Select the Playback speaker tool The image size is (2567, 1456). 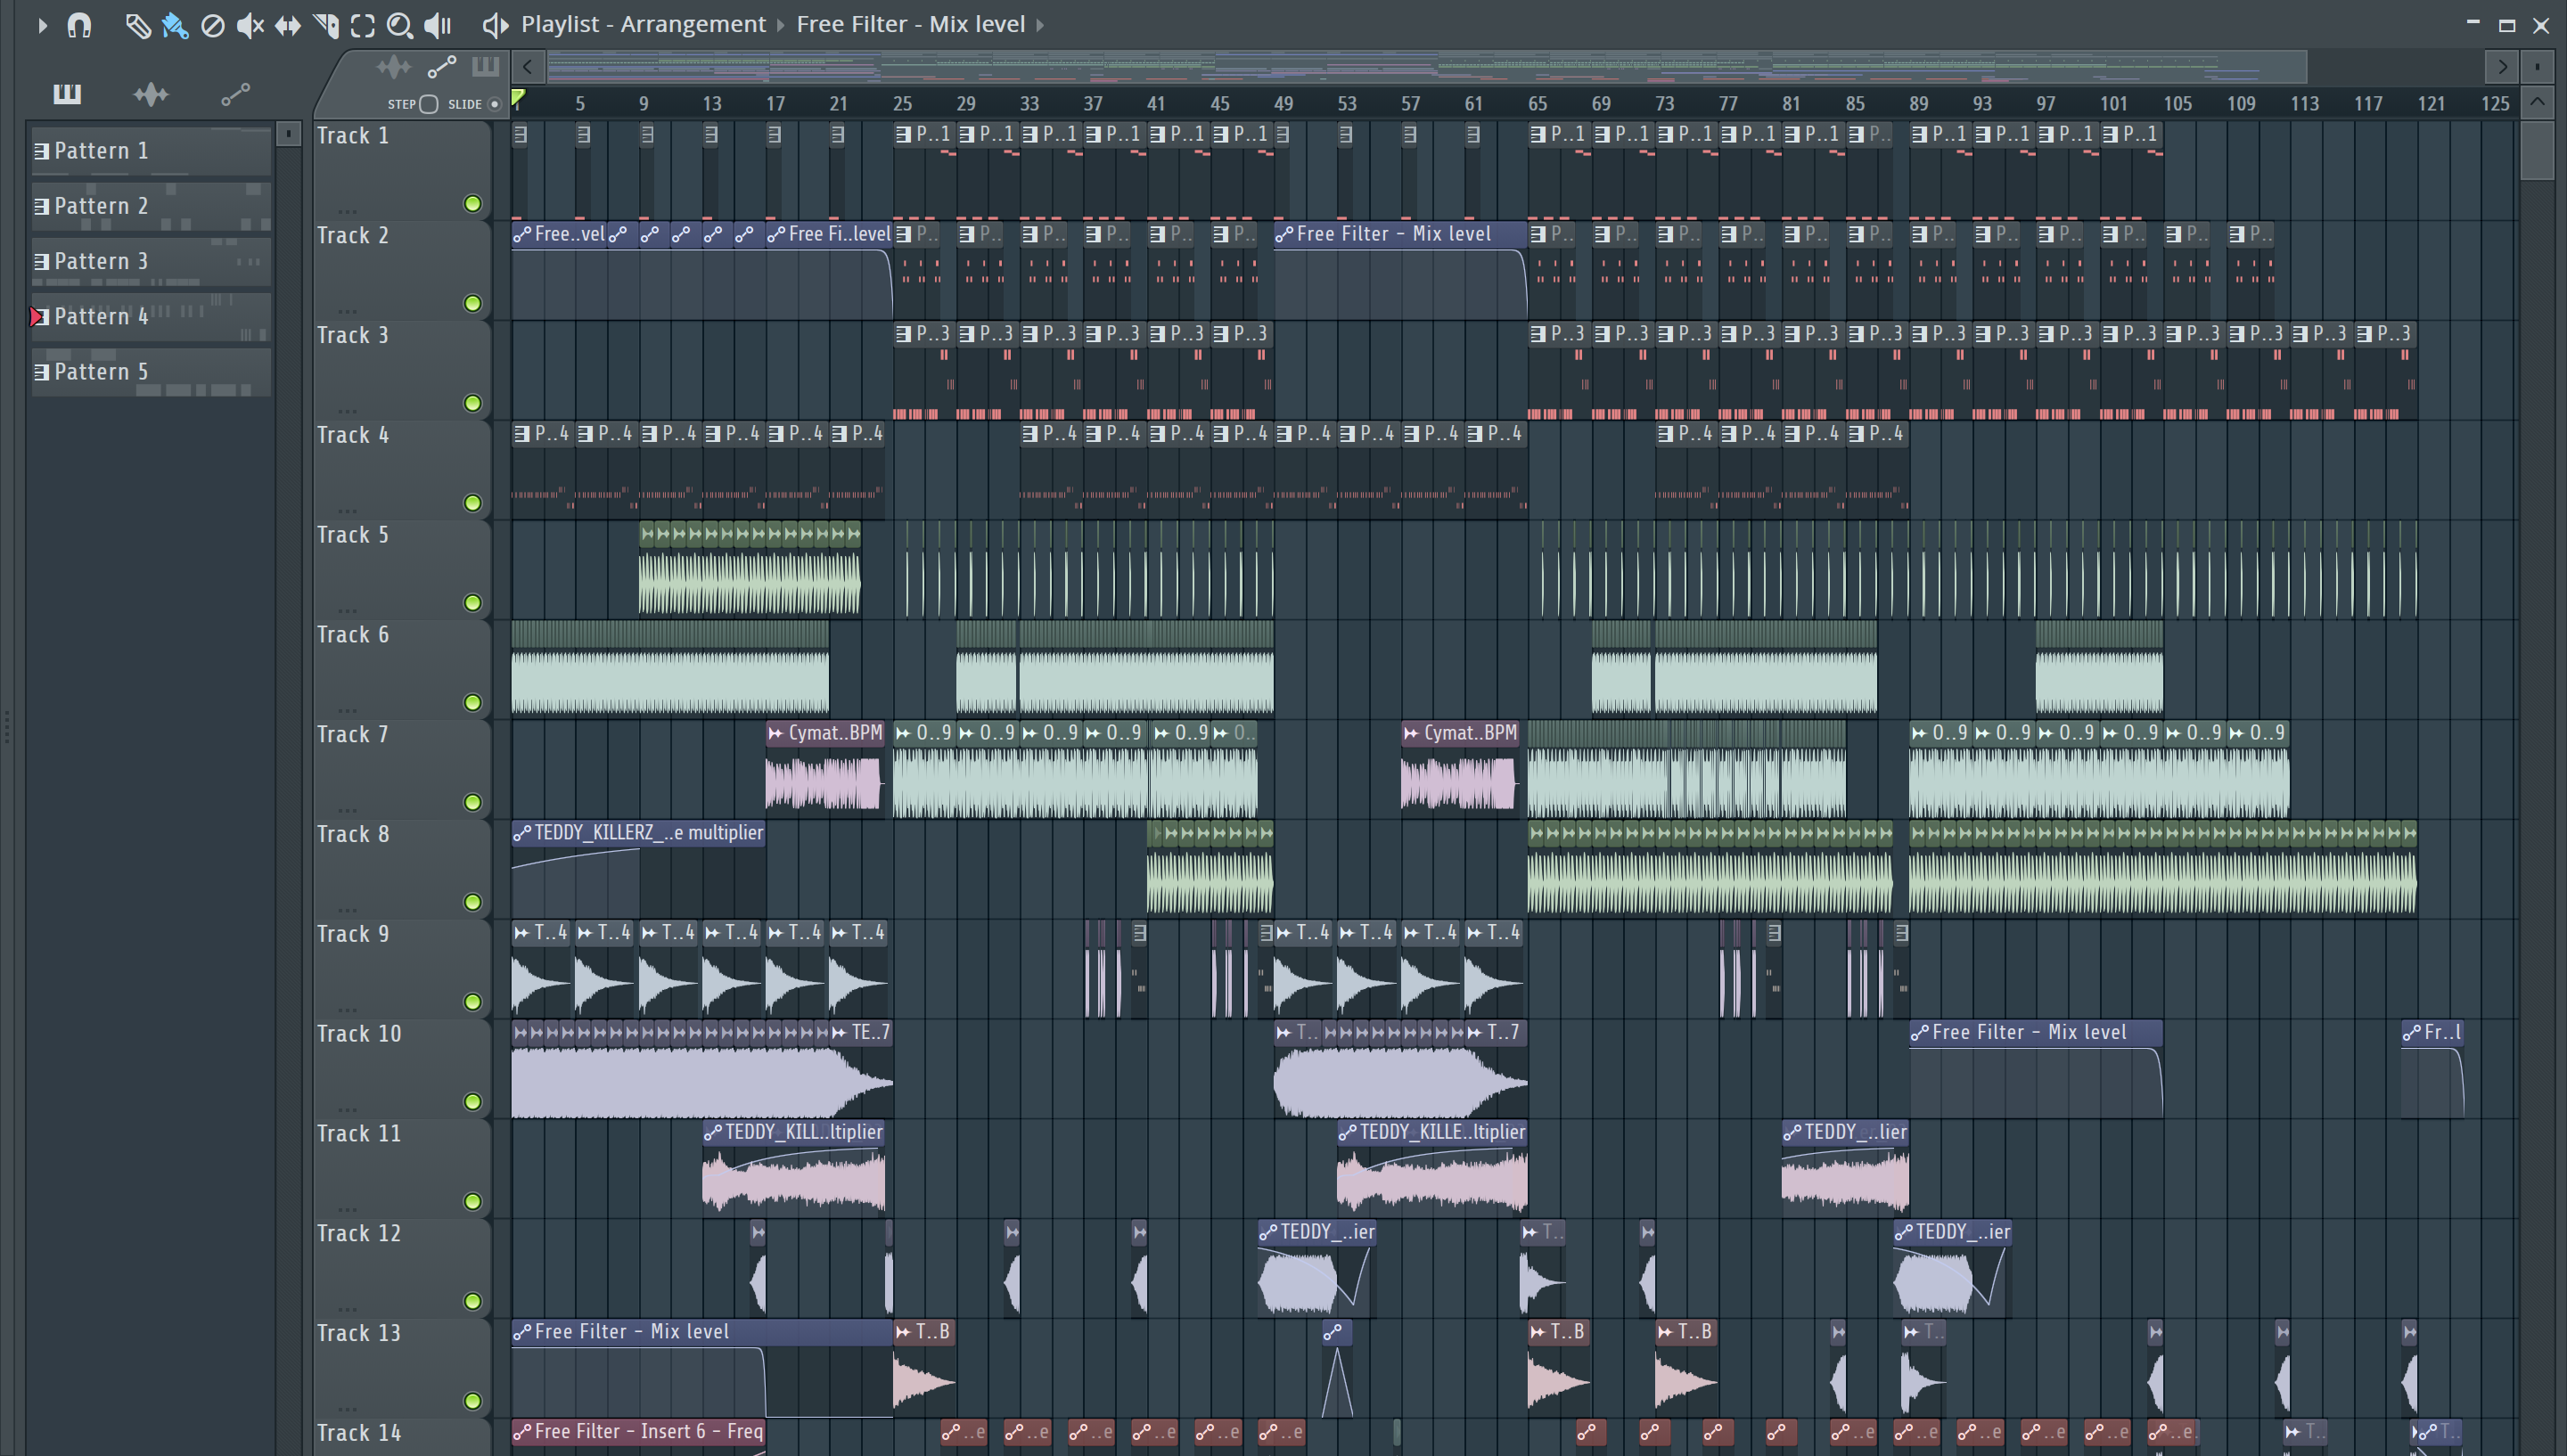click(x=438, y=25)
